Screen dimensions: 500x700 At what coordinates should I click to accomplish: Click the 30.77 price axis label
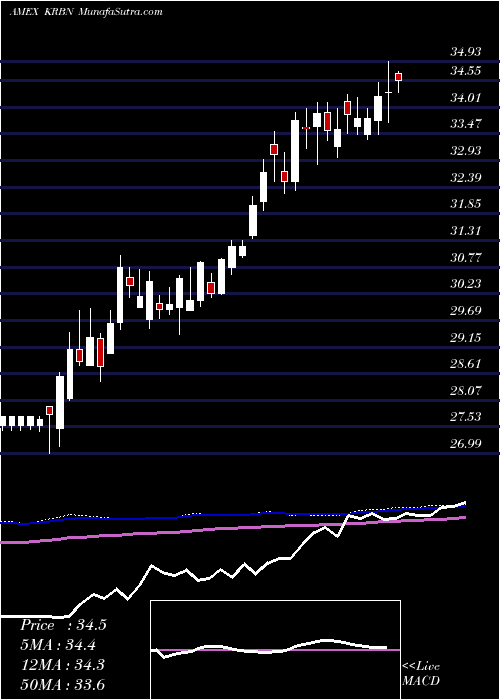point(466,257)
